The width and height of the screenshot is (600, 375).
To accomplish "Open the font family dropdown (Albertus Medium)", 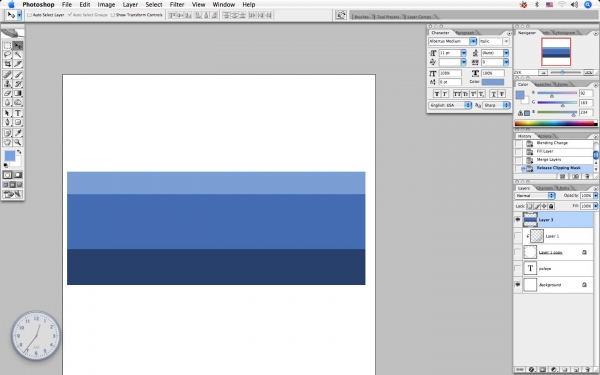I will [x=473, y=41].
